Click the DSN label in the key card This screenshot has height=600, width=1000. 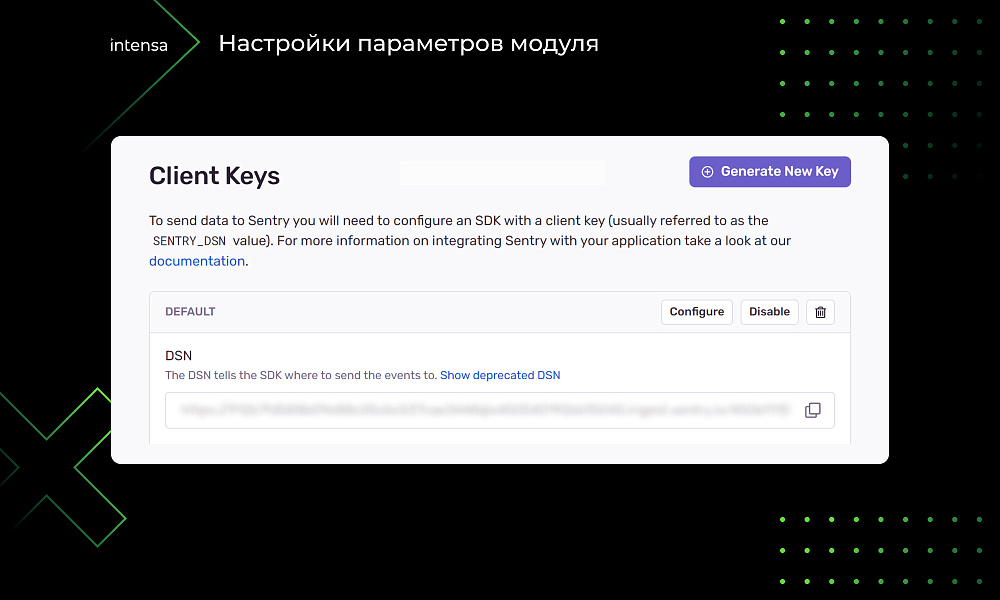coord(178,355)
